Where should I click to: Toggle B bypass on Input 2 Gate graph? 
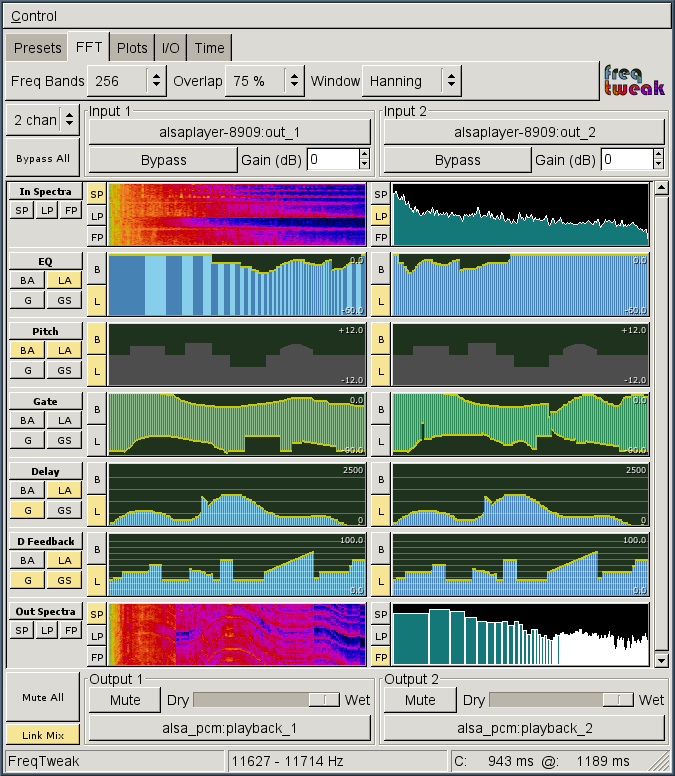[380, 407]
